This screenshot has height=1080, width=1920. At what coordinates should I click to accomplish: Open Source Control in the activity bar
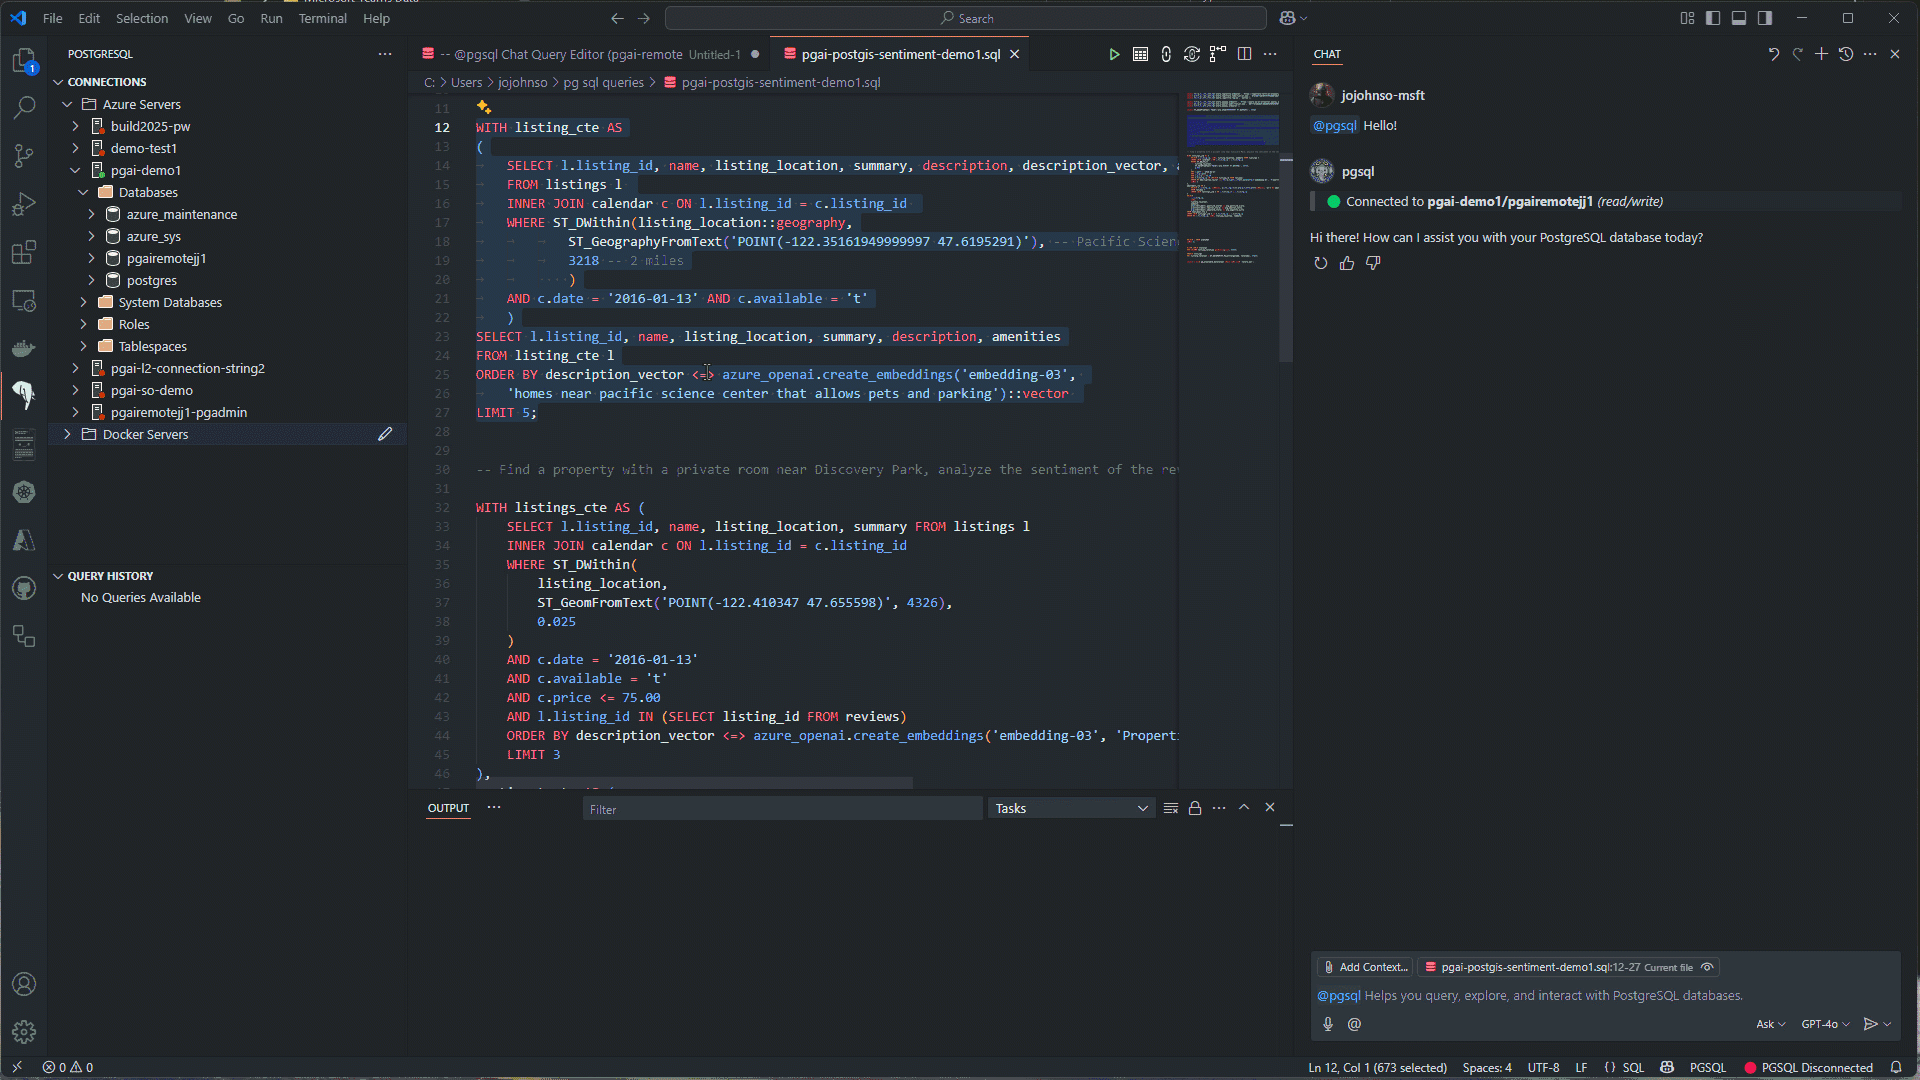click(x=24, y=155)
